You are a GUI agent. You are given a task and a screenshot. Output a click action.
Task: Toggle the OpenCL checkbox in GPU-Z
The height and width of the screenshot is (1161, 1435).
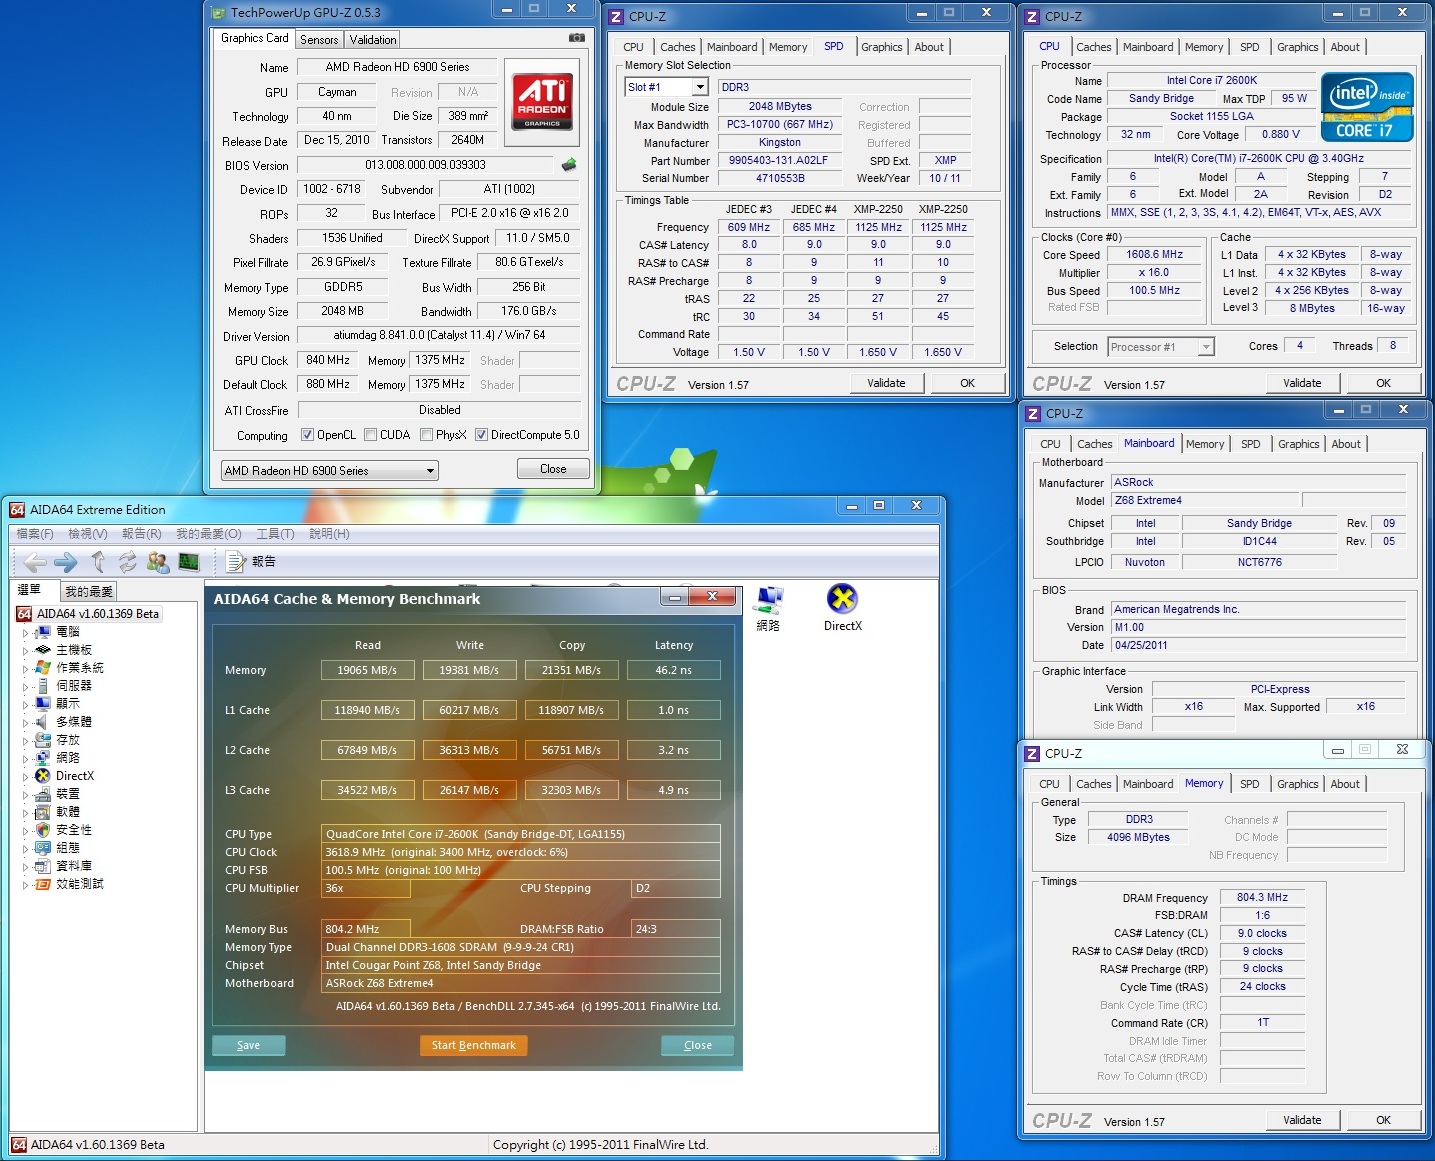coord(308,435)
